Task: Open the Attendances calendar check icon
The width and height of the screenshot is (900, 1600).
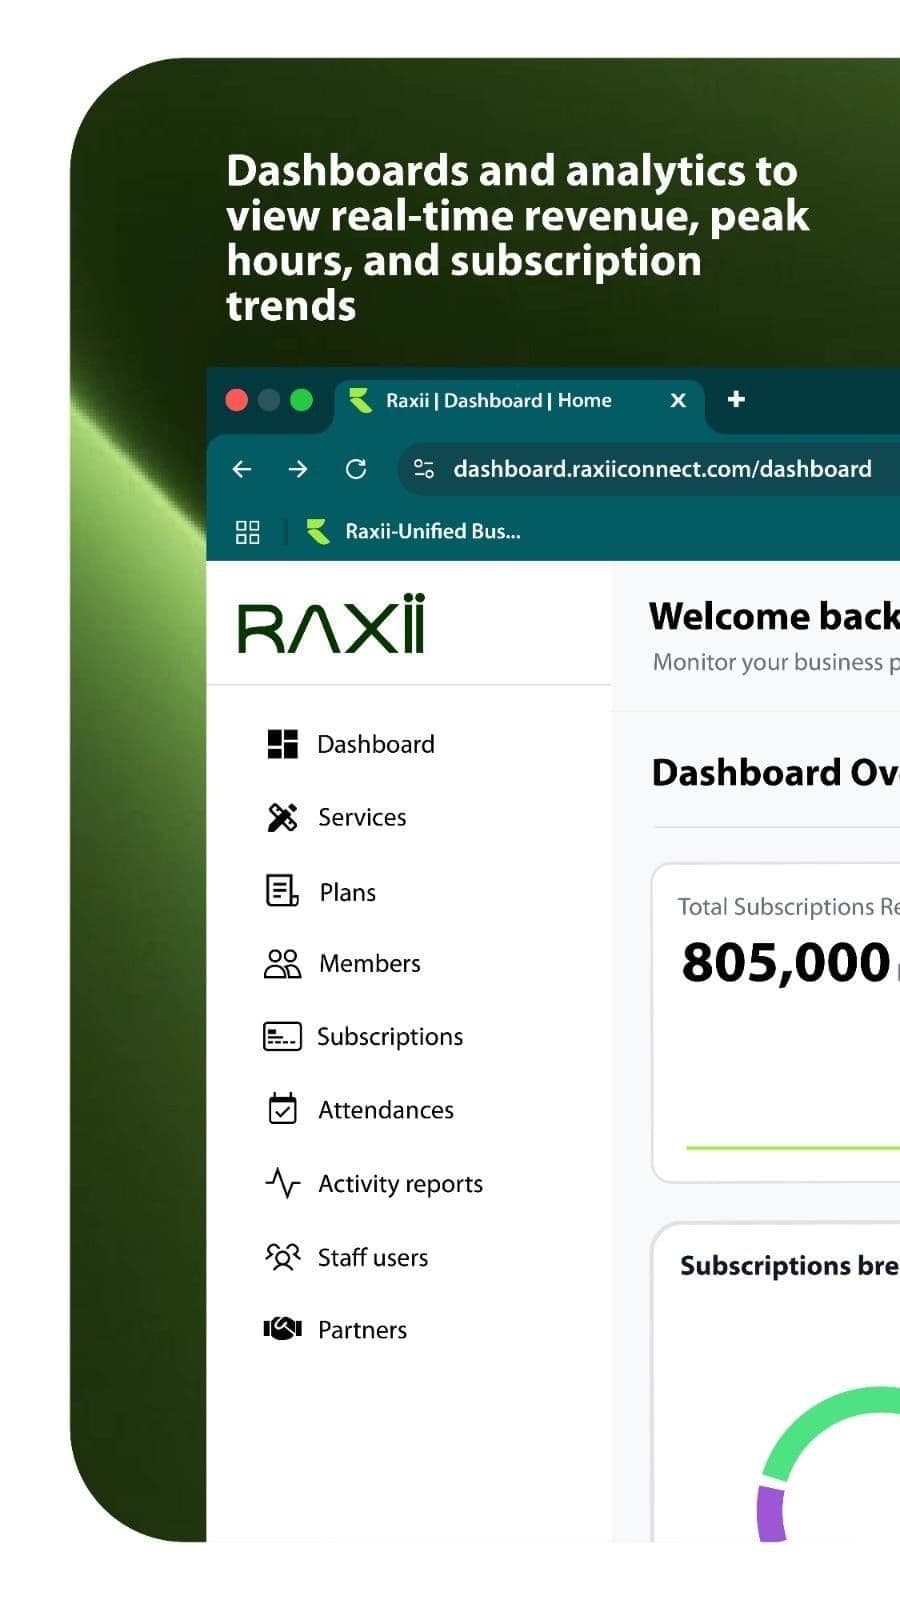Action: pos(282,1109)
